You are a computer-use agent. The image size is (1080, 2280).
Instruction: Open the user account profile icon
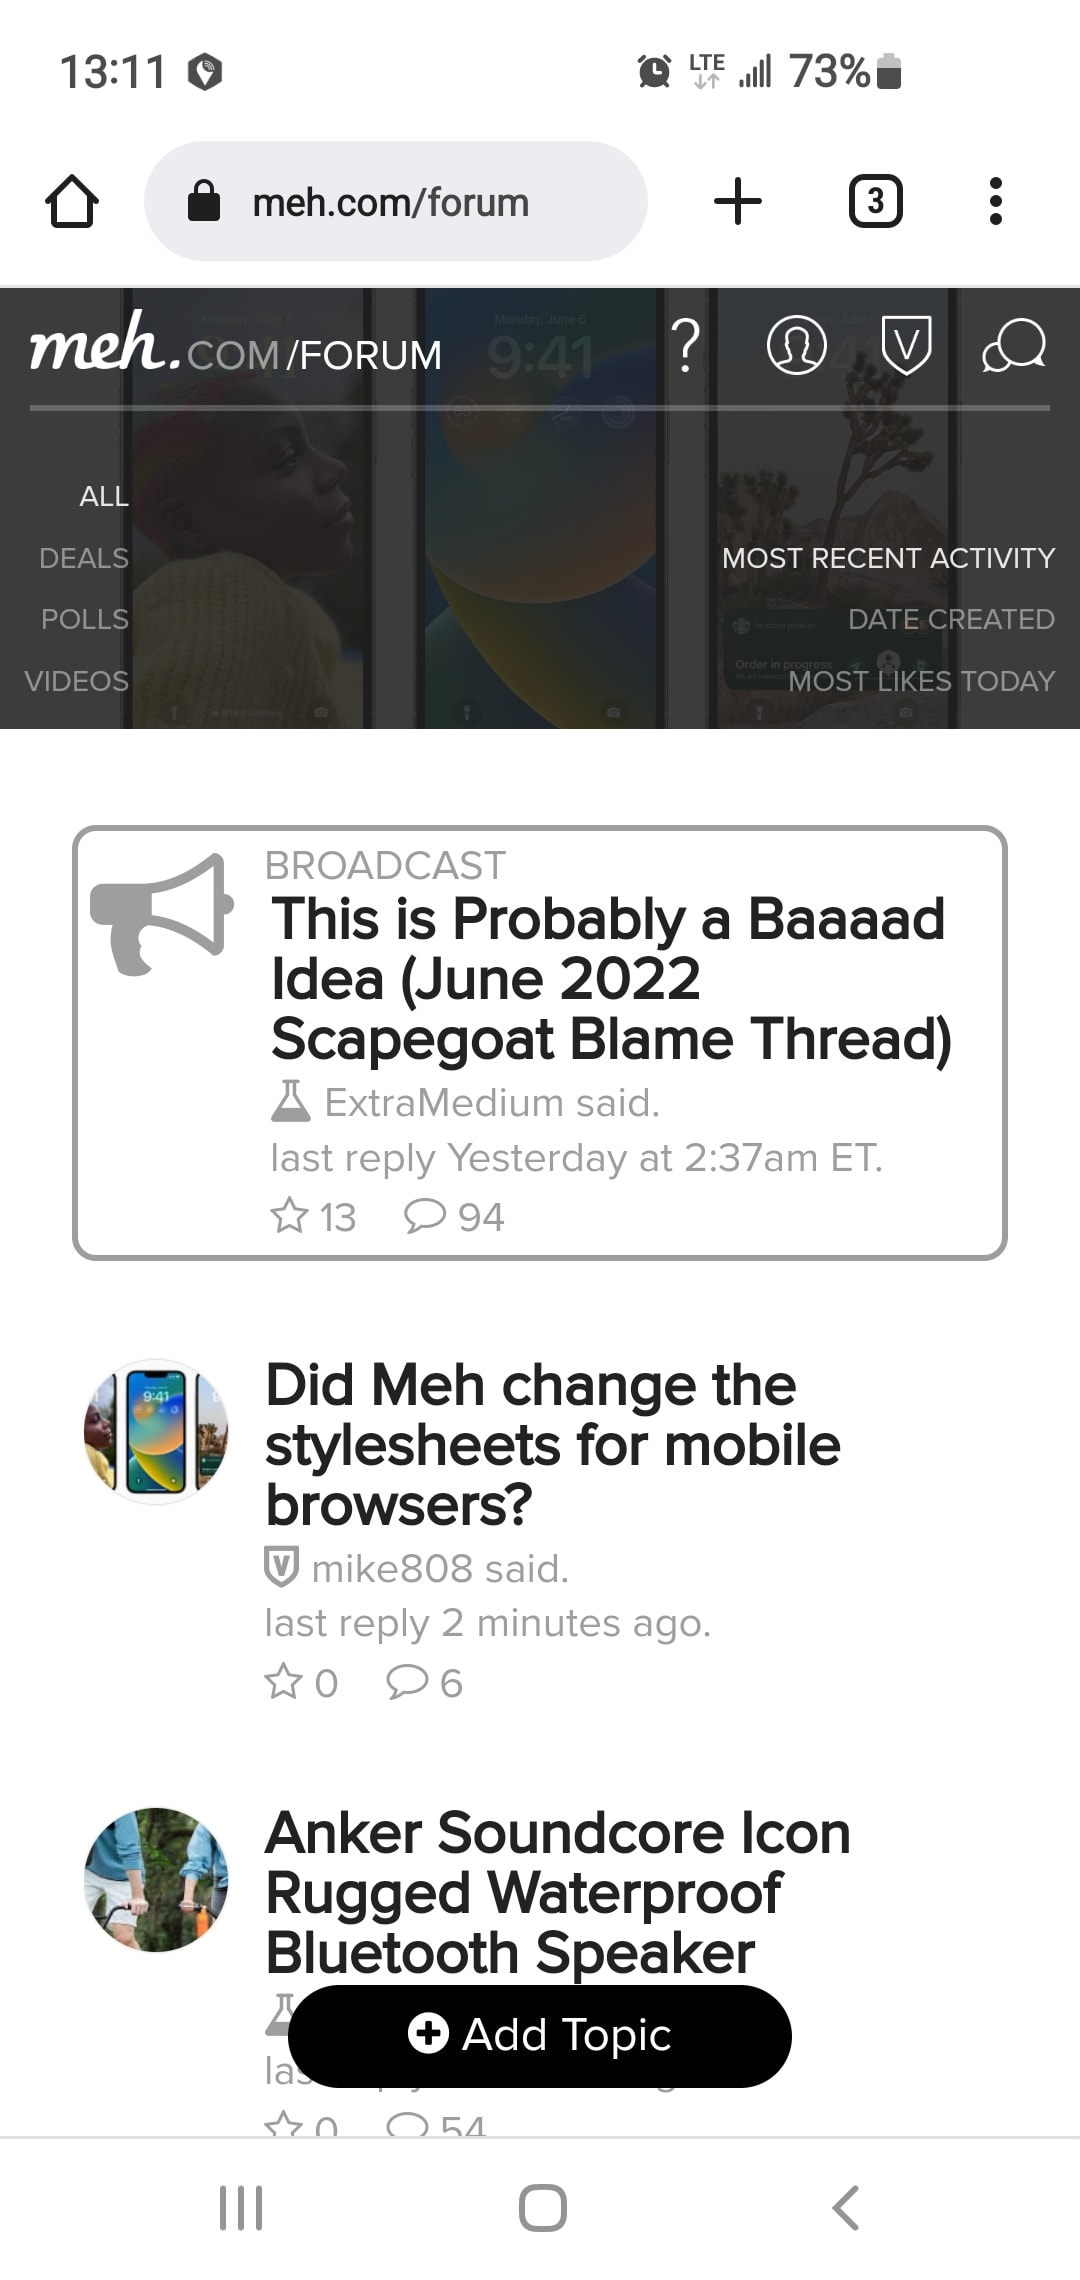[x=796, y=346]
